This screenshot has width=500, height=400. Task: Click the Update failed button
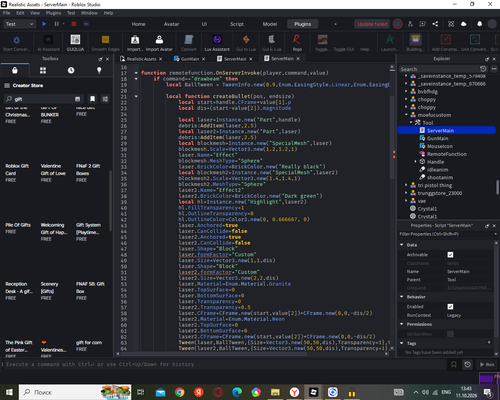372,24
